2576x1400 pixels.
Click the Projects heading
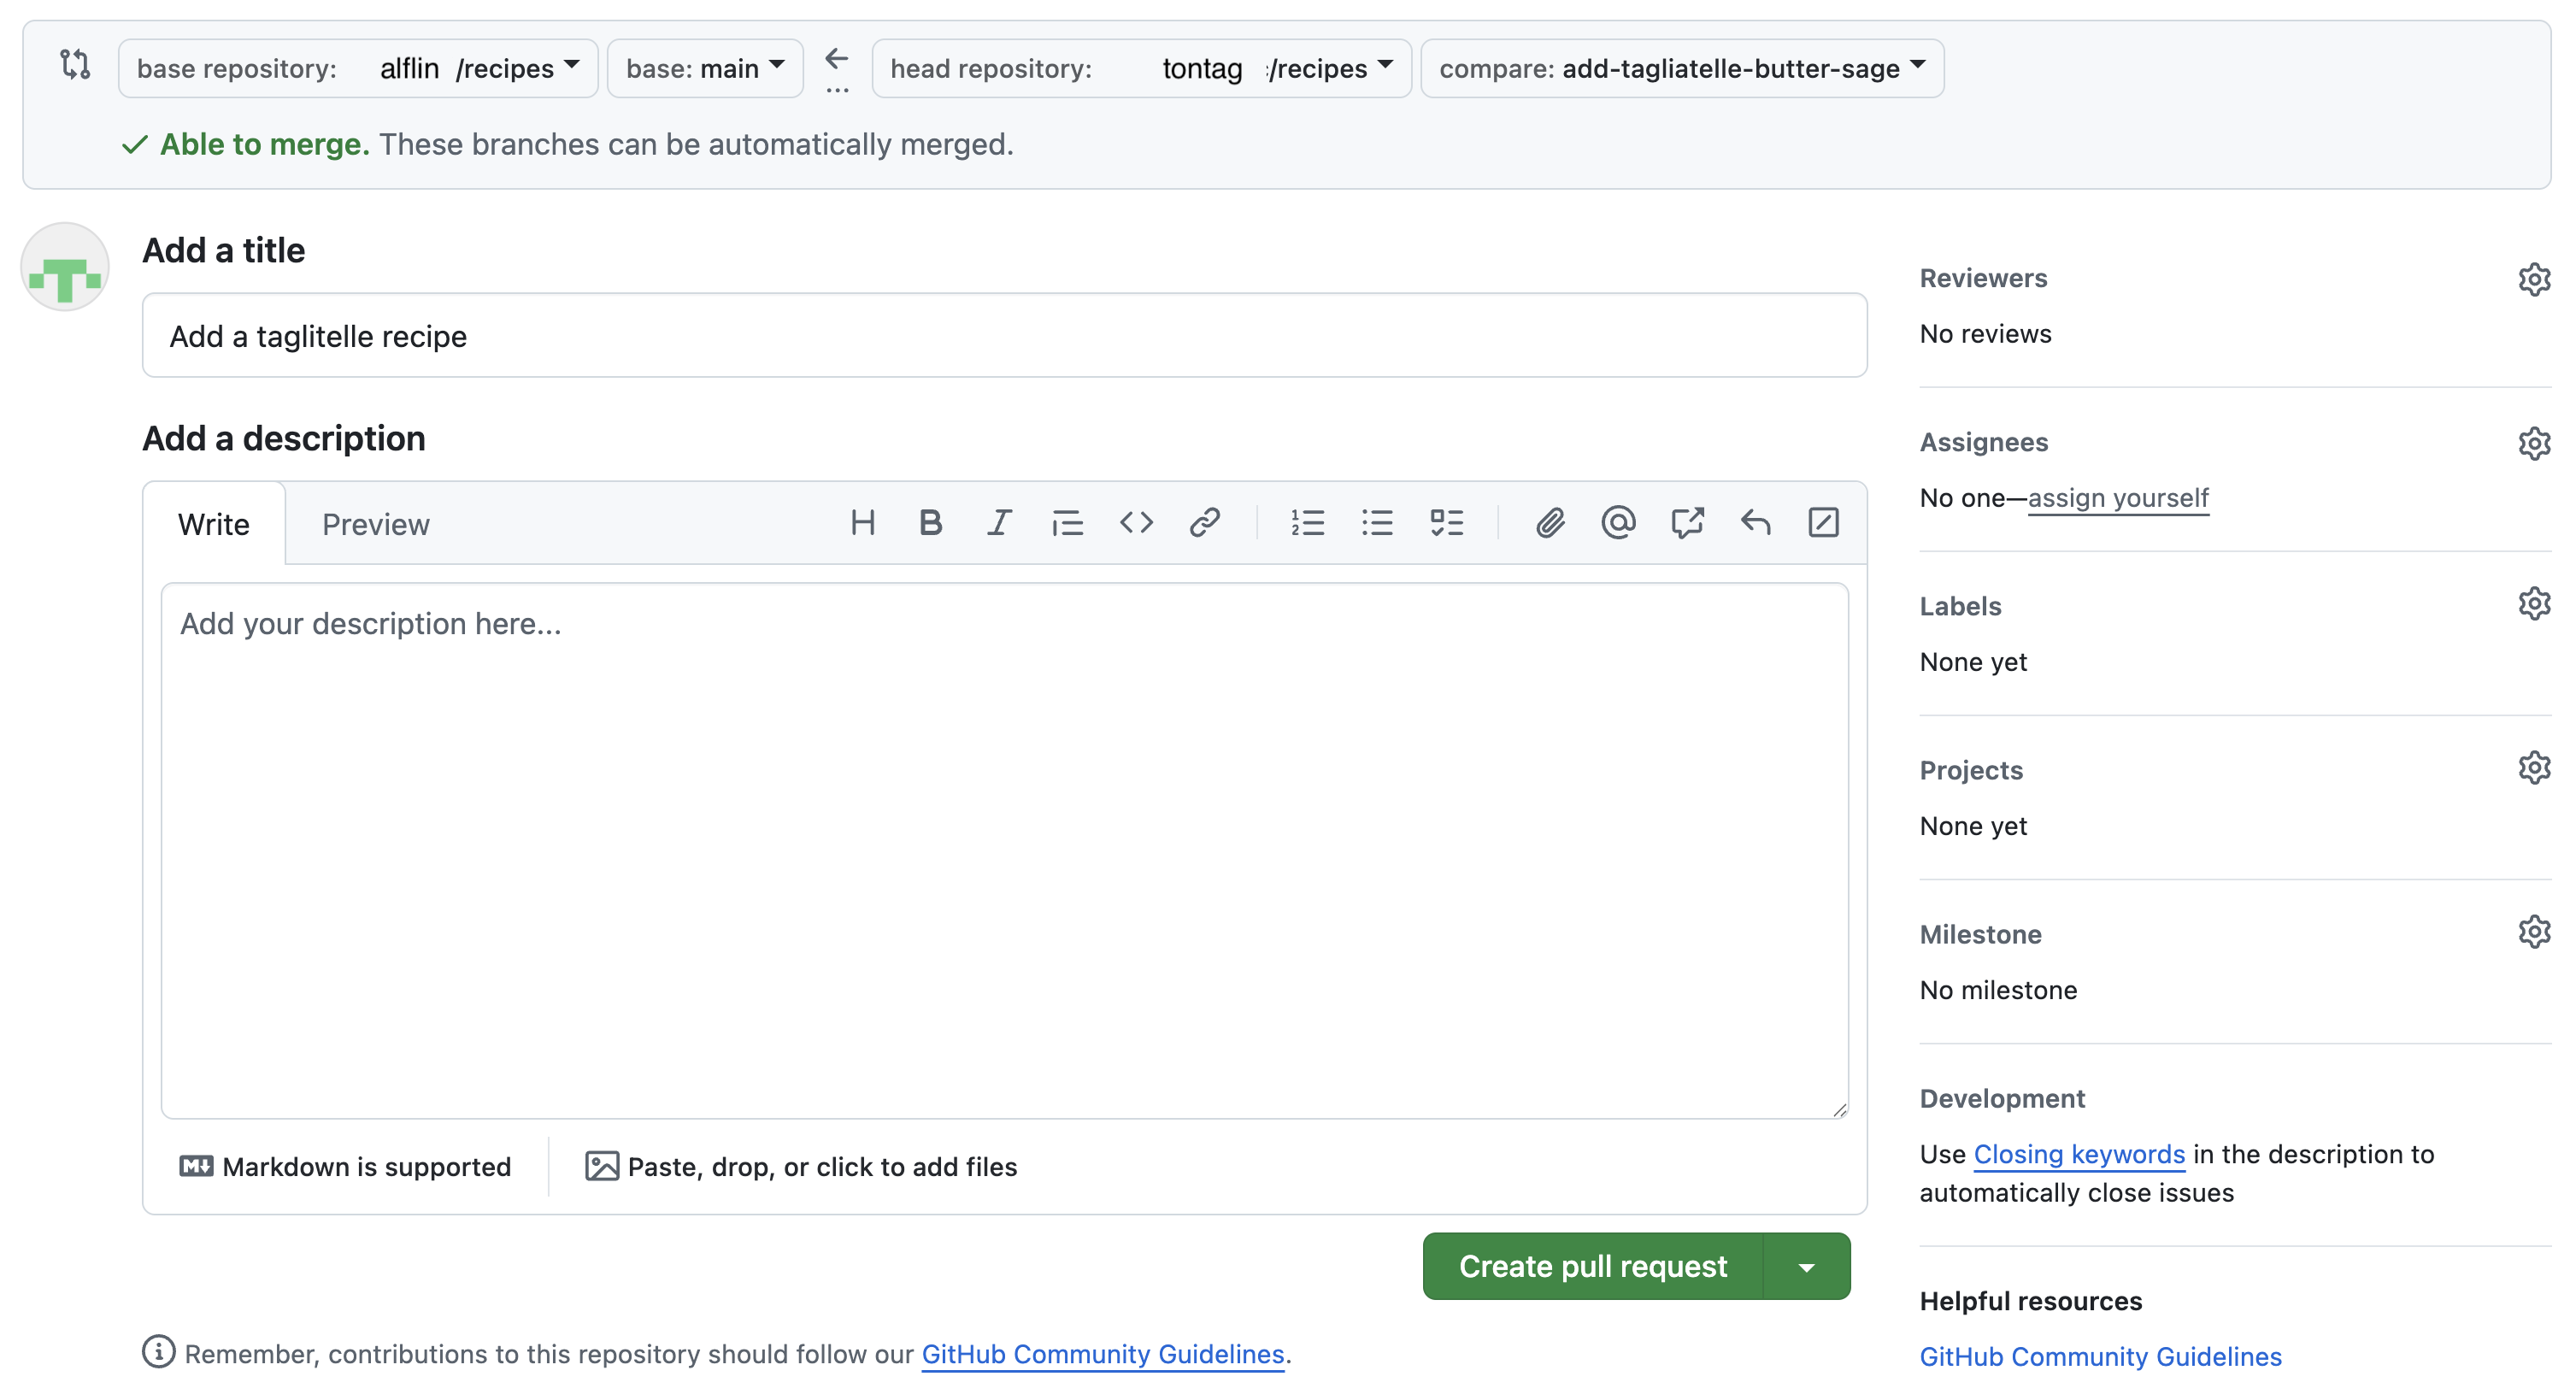[1971, 770]
